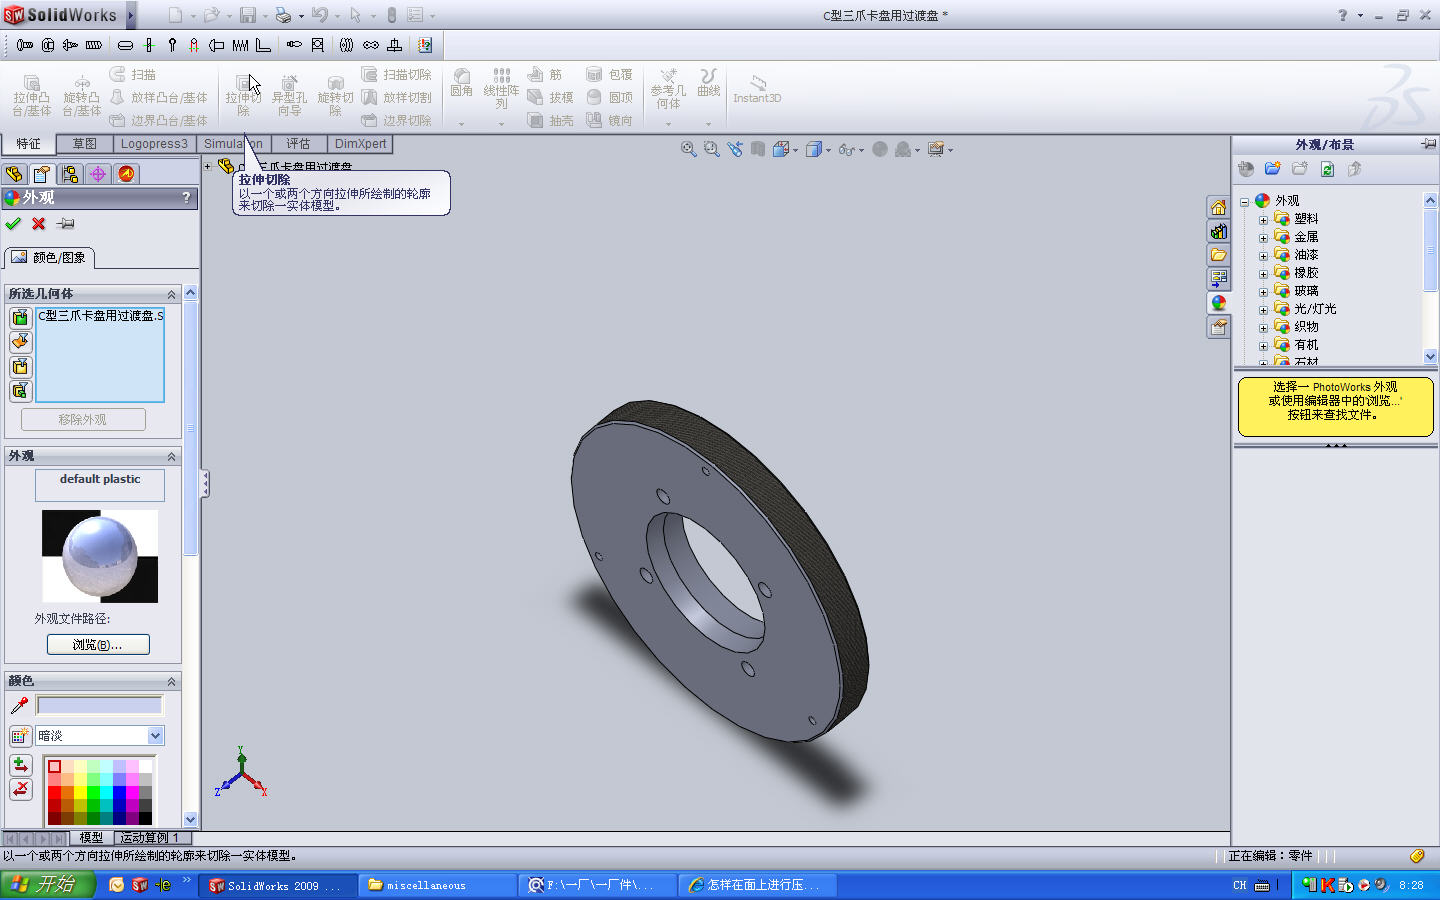Viewport: 1440px width, 900px height.
Task: Click the print icon in the title bar
Action: [x=283, y=15]
